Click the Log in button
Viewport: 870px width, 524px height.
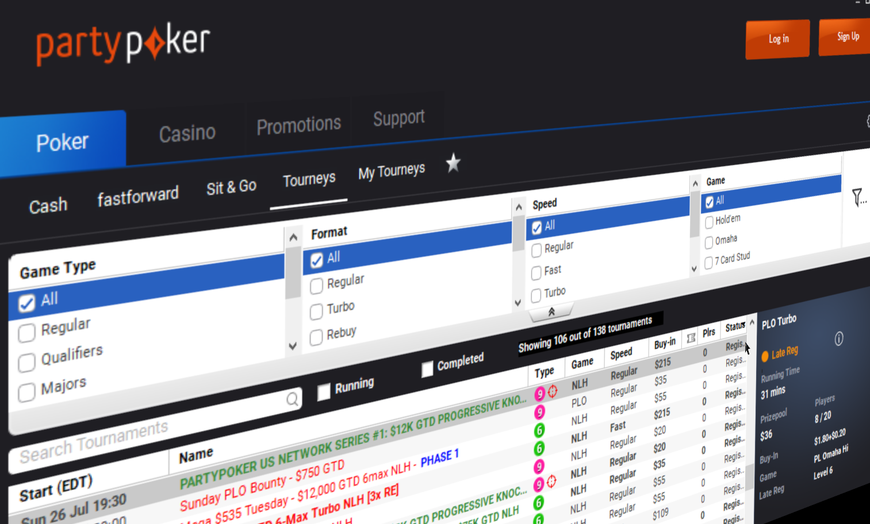[x=778, y=39]
